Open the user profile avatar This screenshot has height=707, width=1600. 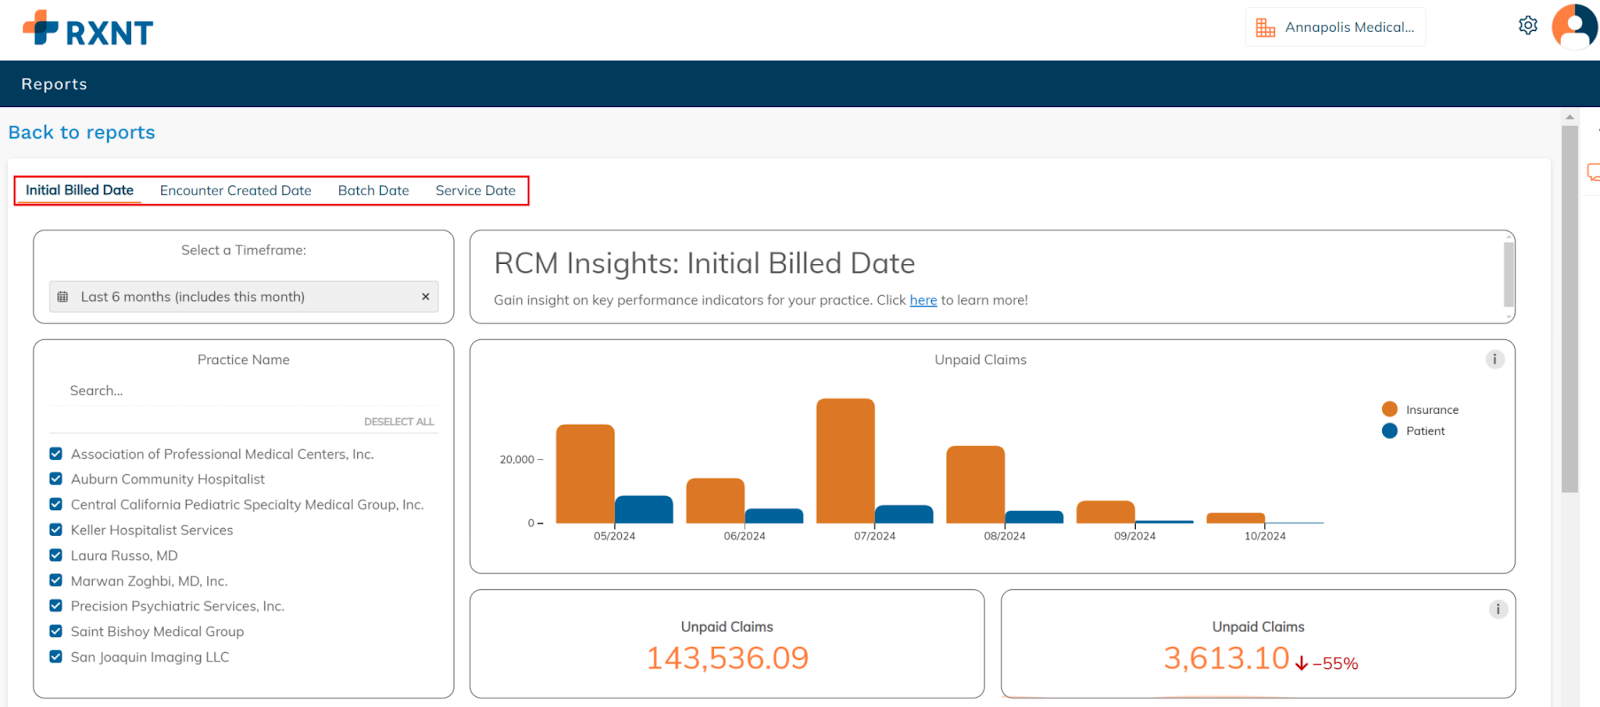1574,26
